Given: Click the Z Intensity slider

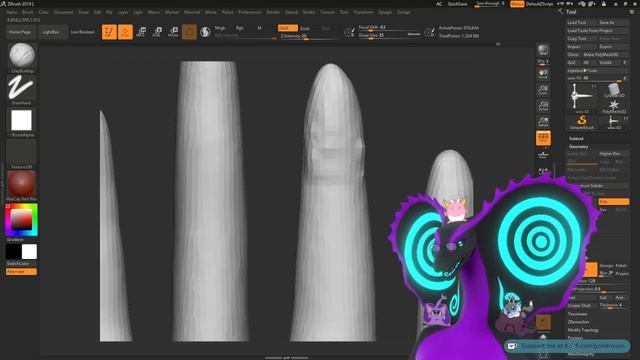Looking at the screenshot, I should click(x=308, y=36).
